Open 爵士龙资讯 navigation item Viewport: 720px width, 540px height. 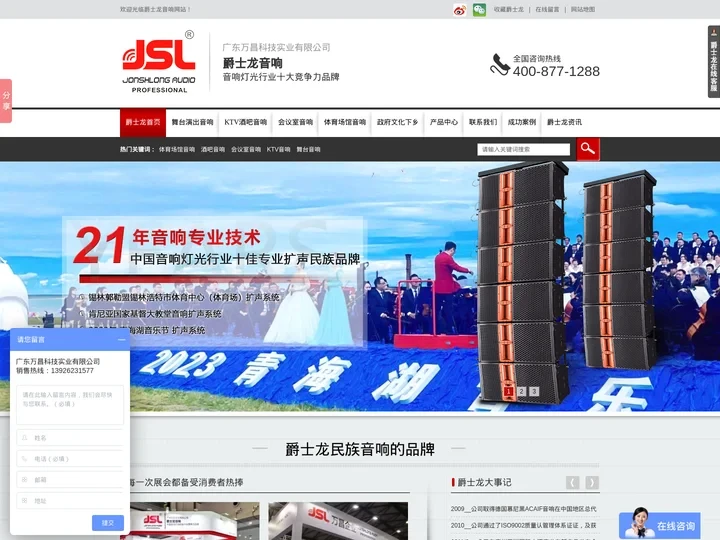(564, 122)
